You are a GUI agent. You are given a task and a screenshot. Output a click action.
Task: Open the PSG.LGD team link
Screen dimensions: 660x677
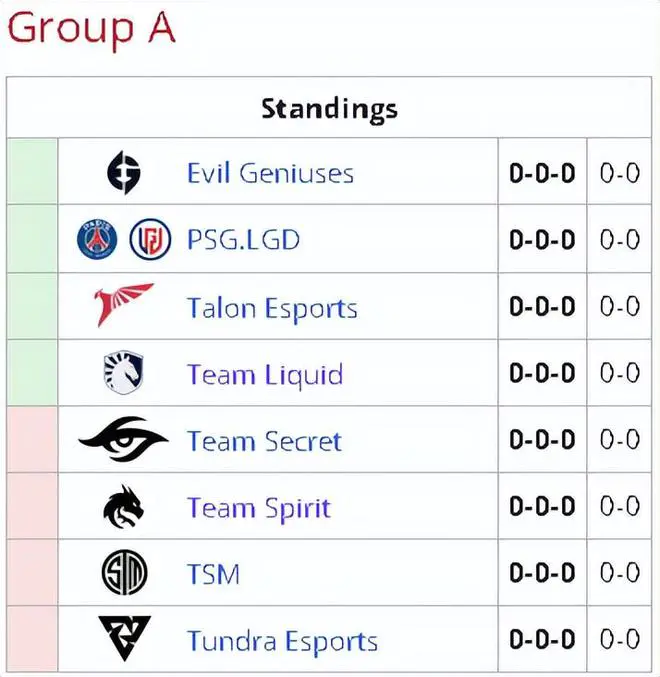click(x=243, y=240)
